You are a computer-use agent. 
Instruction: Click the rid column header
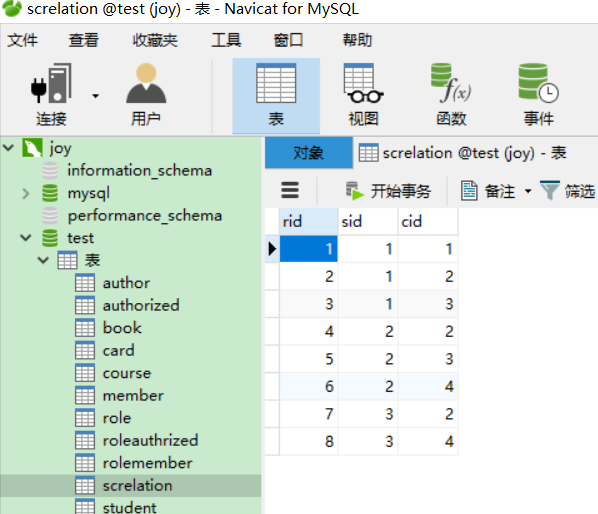[x=309, y=221]
